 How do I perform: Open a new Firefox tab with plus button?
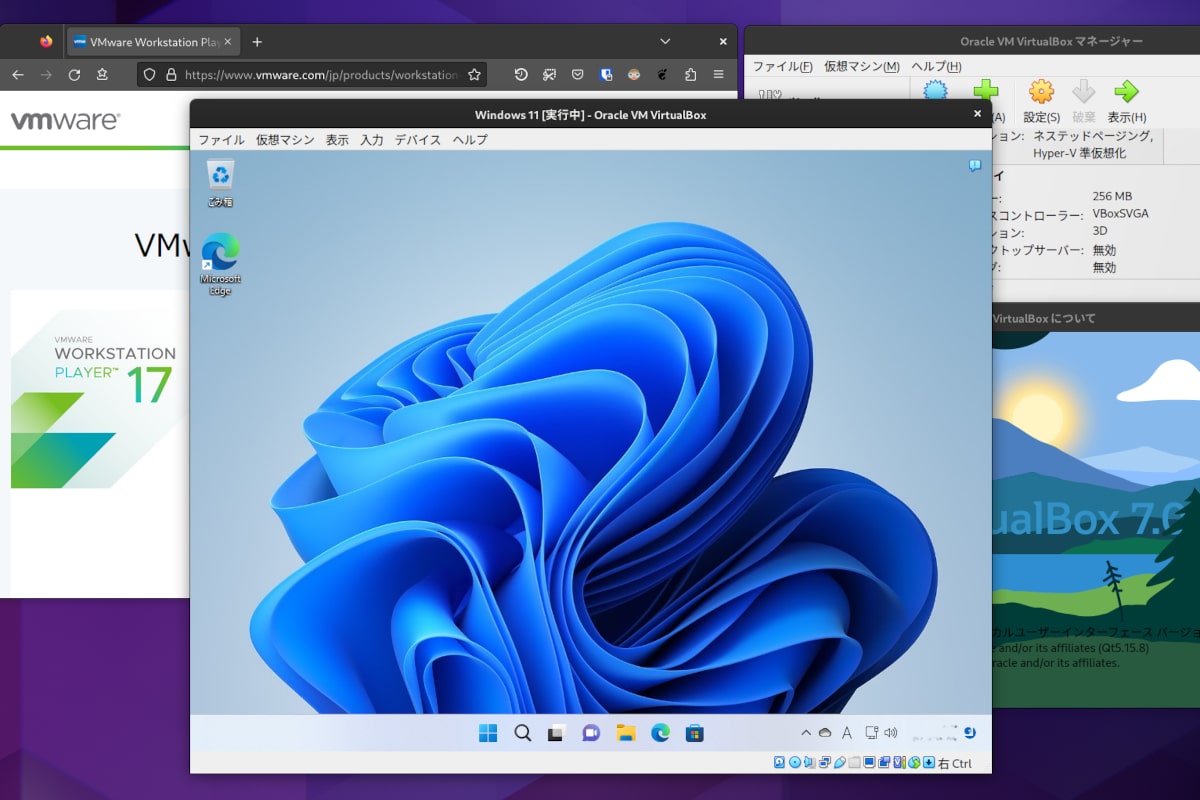[x=257, y=42]
